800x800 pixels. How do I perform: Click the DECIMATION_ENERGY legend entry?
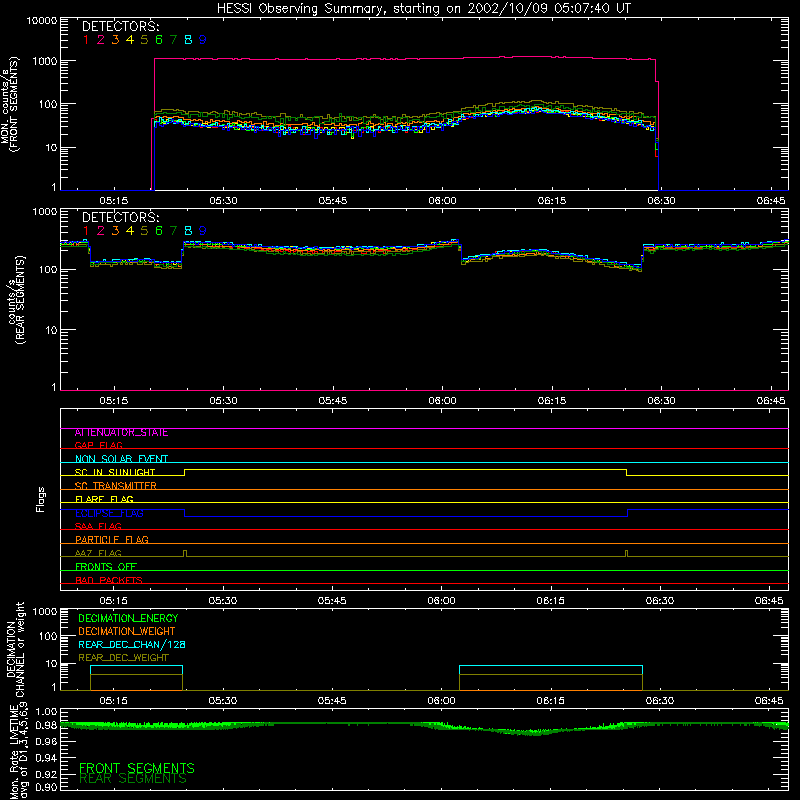128,618
